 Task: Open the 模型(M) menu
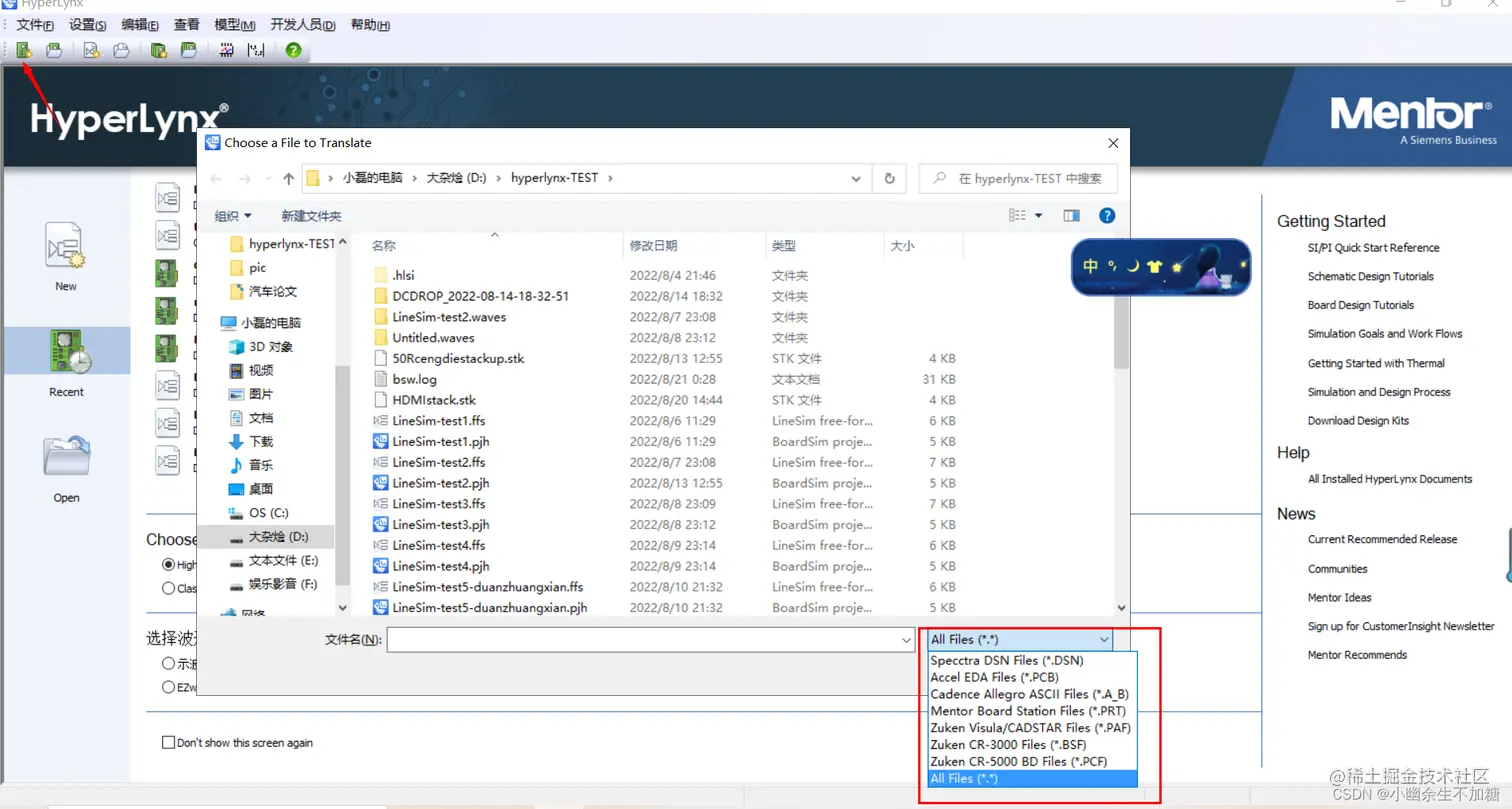235,25
